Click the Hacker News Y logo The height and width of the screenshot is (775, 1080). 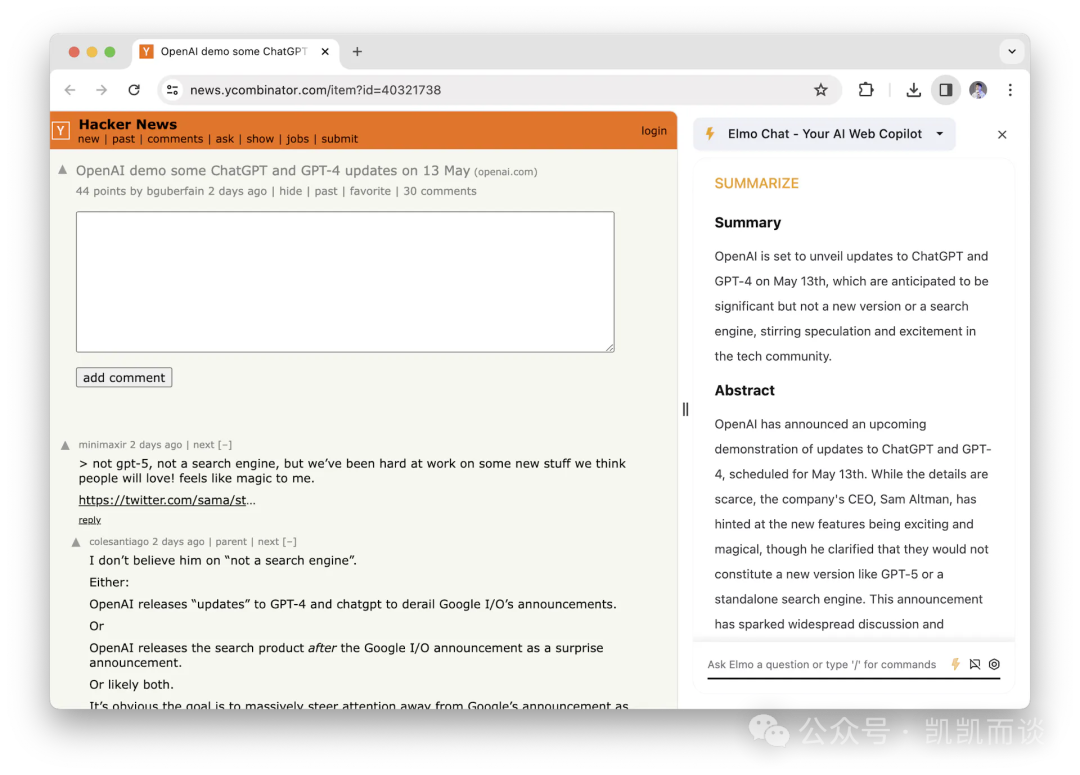pyautogui.click(x=61, y=131)
